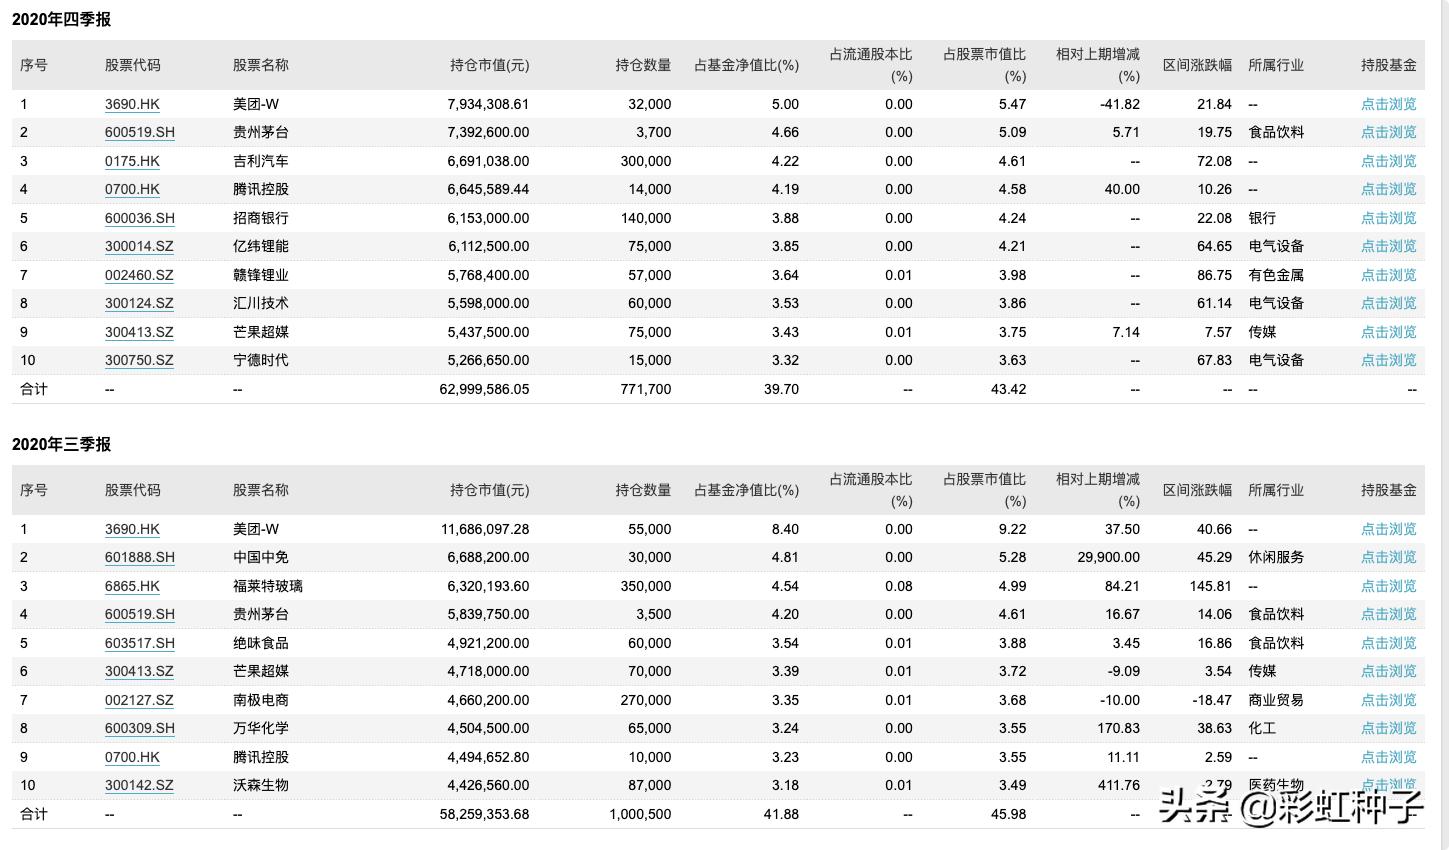Image resolution: width=1449 pixels, height=850 pixels.
Task: Select the 002127.SZ 南极电商 code
Action: [139, 700]
